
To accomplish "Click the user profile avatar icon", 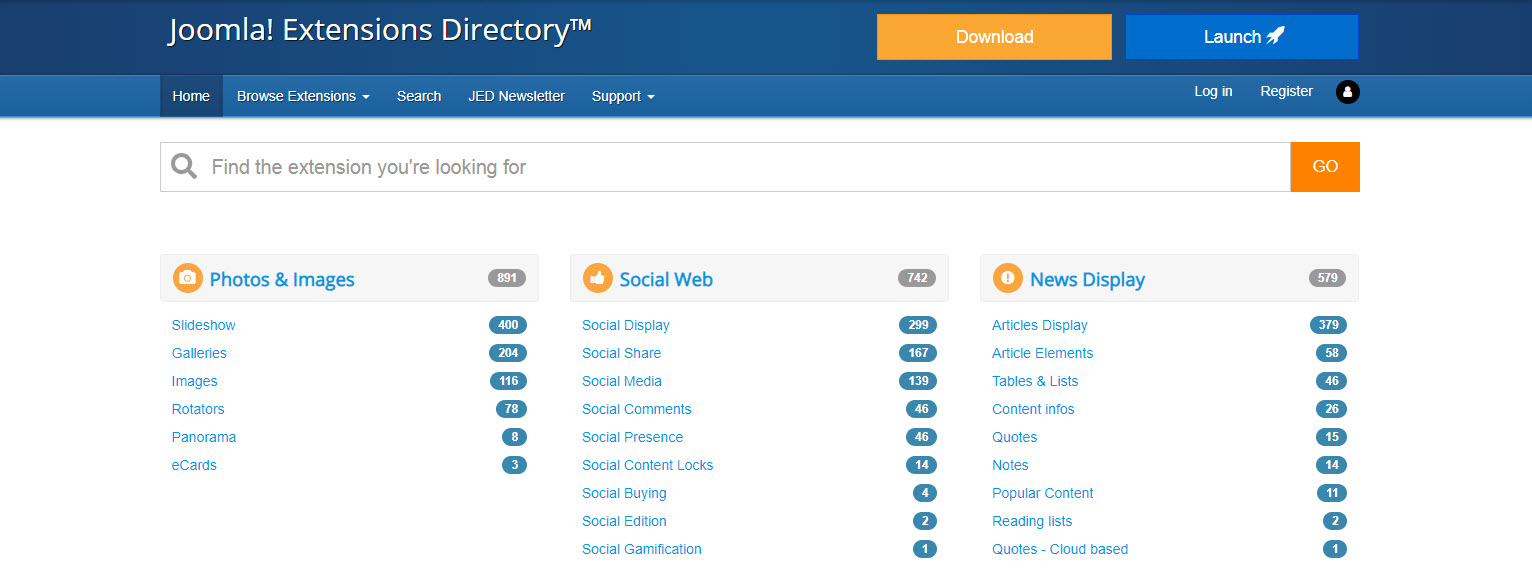I will point(1347,92).
